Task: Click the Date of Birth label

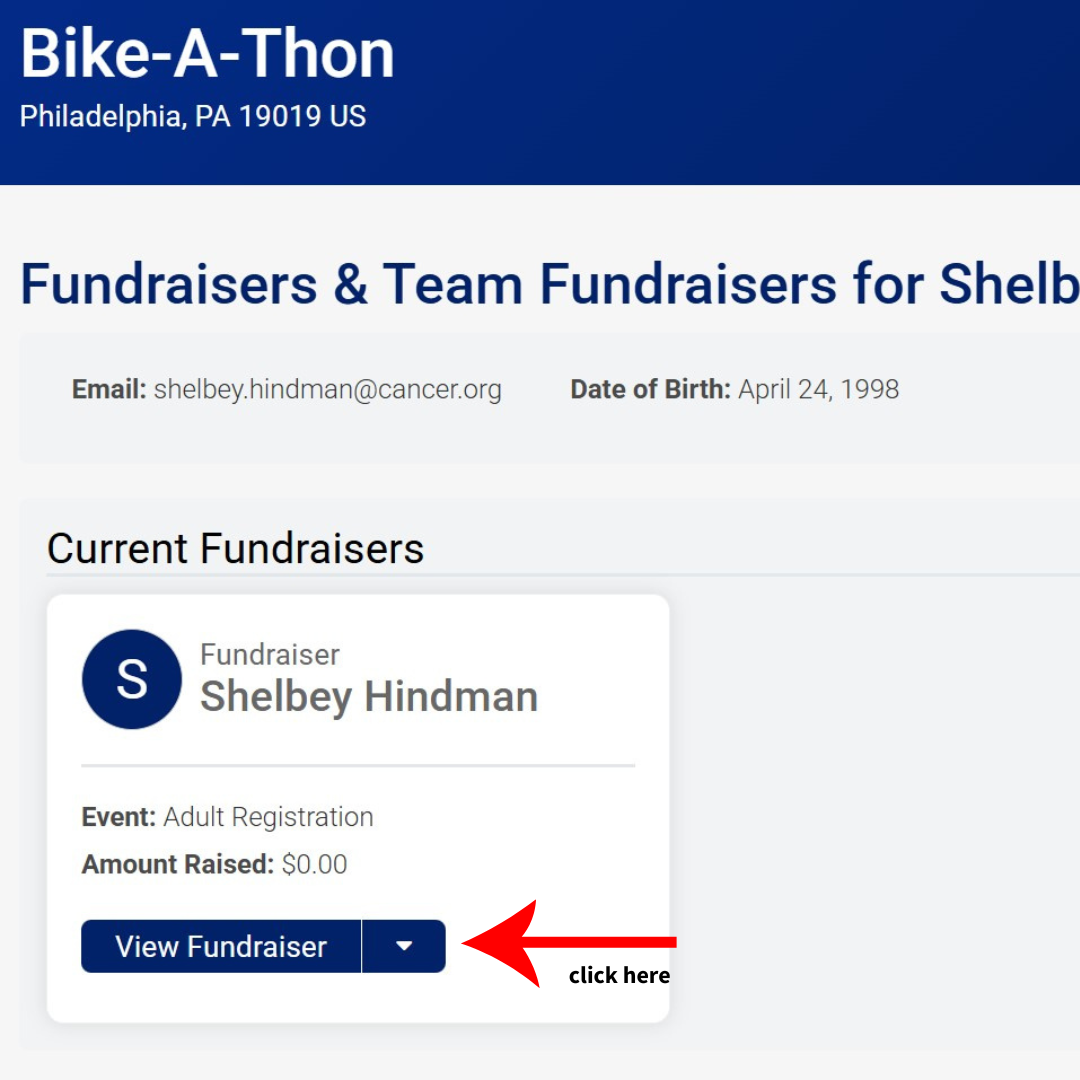Action: pos(650,389)
